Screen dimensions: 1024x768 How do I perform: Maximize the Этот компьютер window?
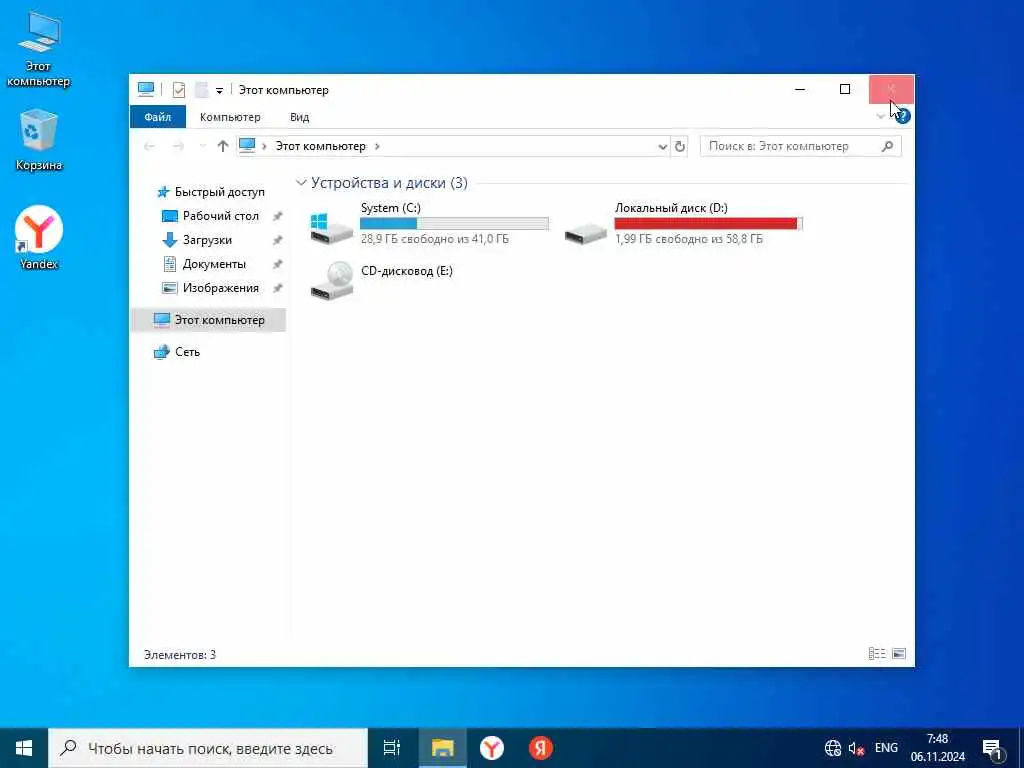click(x=845, y=89)
